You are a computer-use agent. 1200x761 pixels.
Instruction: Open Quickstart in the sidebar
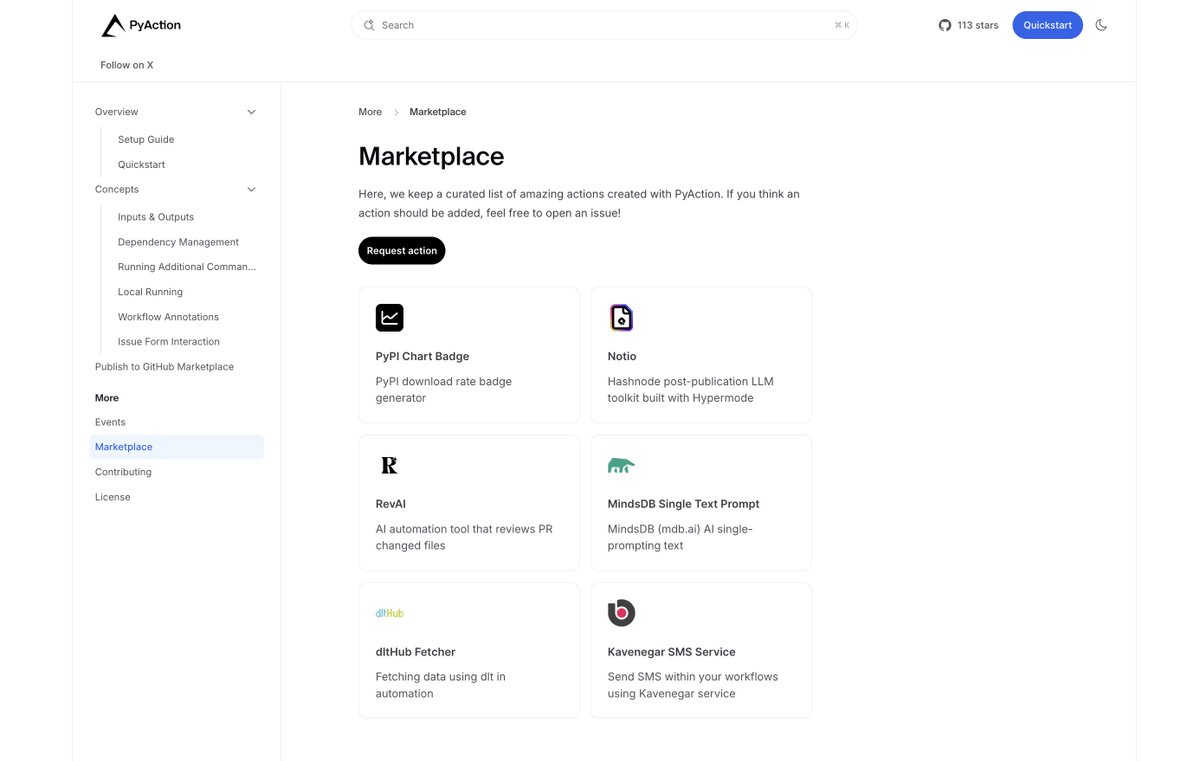pos(141,165)
